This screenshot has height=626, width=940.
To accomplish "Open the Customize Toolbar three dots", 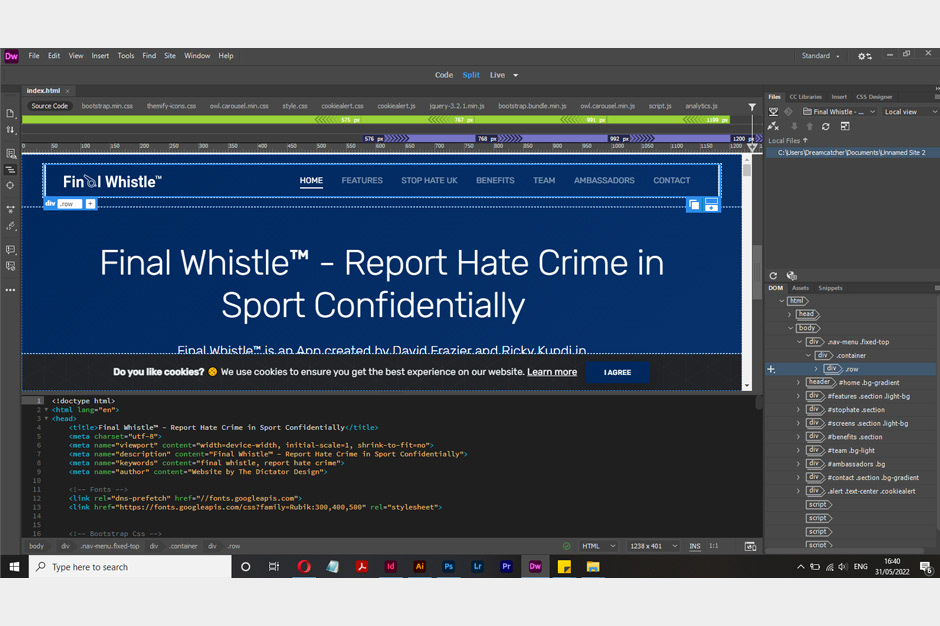I will coord(10,290).
